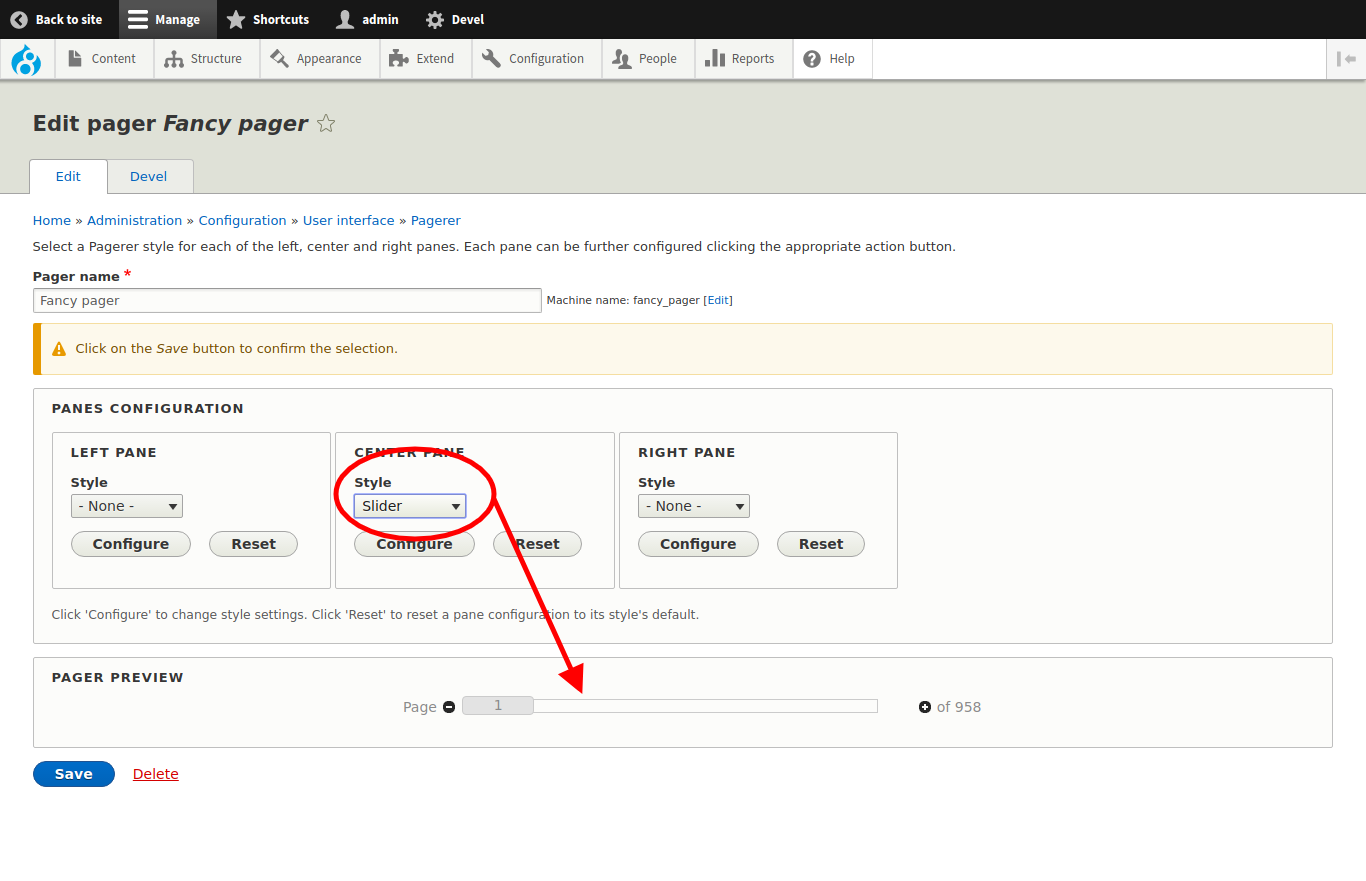
Task: Click the favorite star next to page title
Action: tap(326, 124)
